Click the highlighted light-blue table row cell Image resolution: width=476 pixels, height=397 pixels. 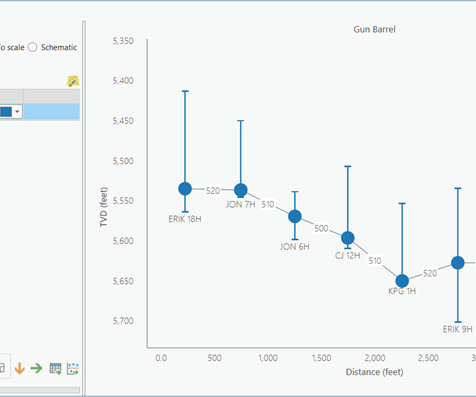(51, 112)
